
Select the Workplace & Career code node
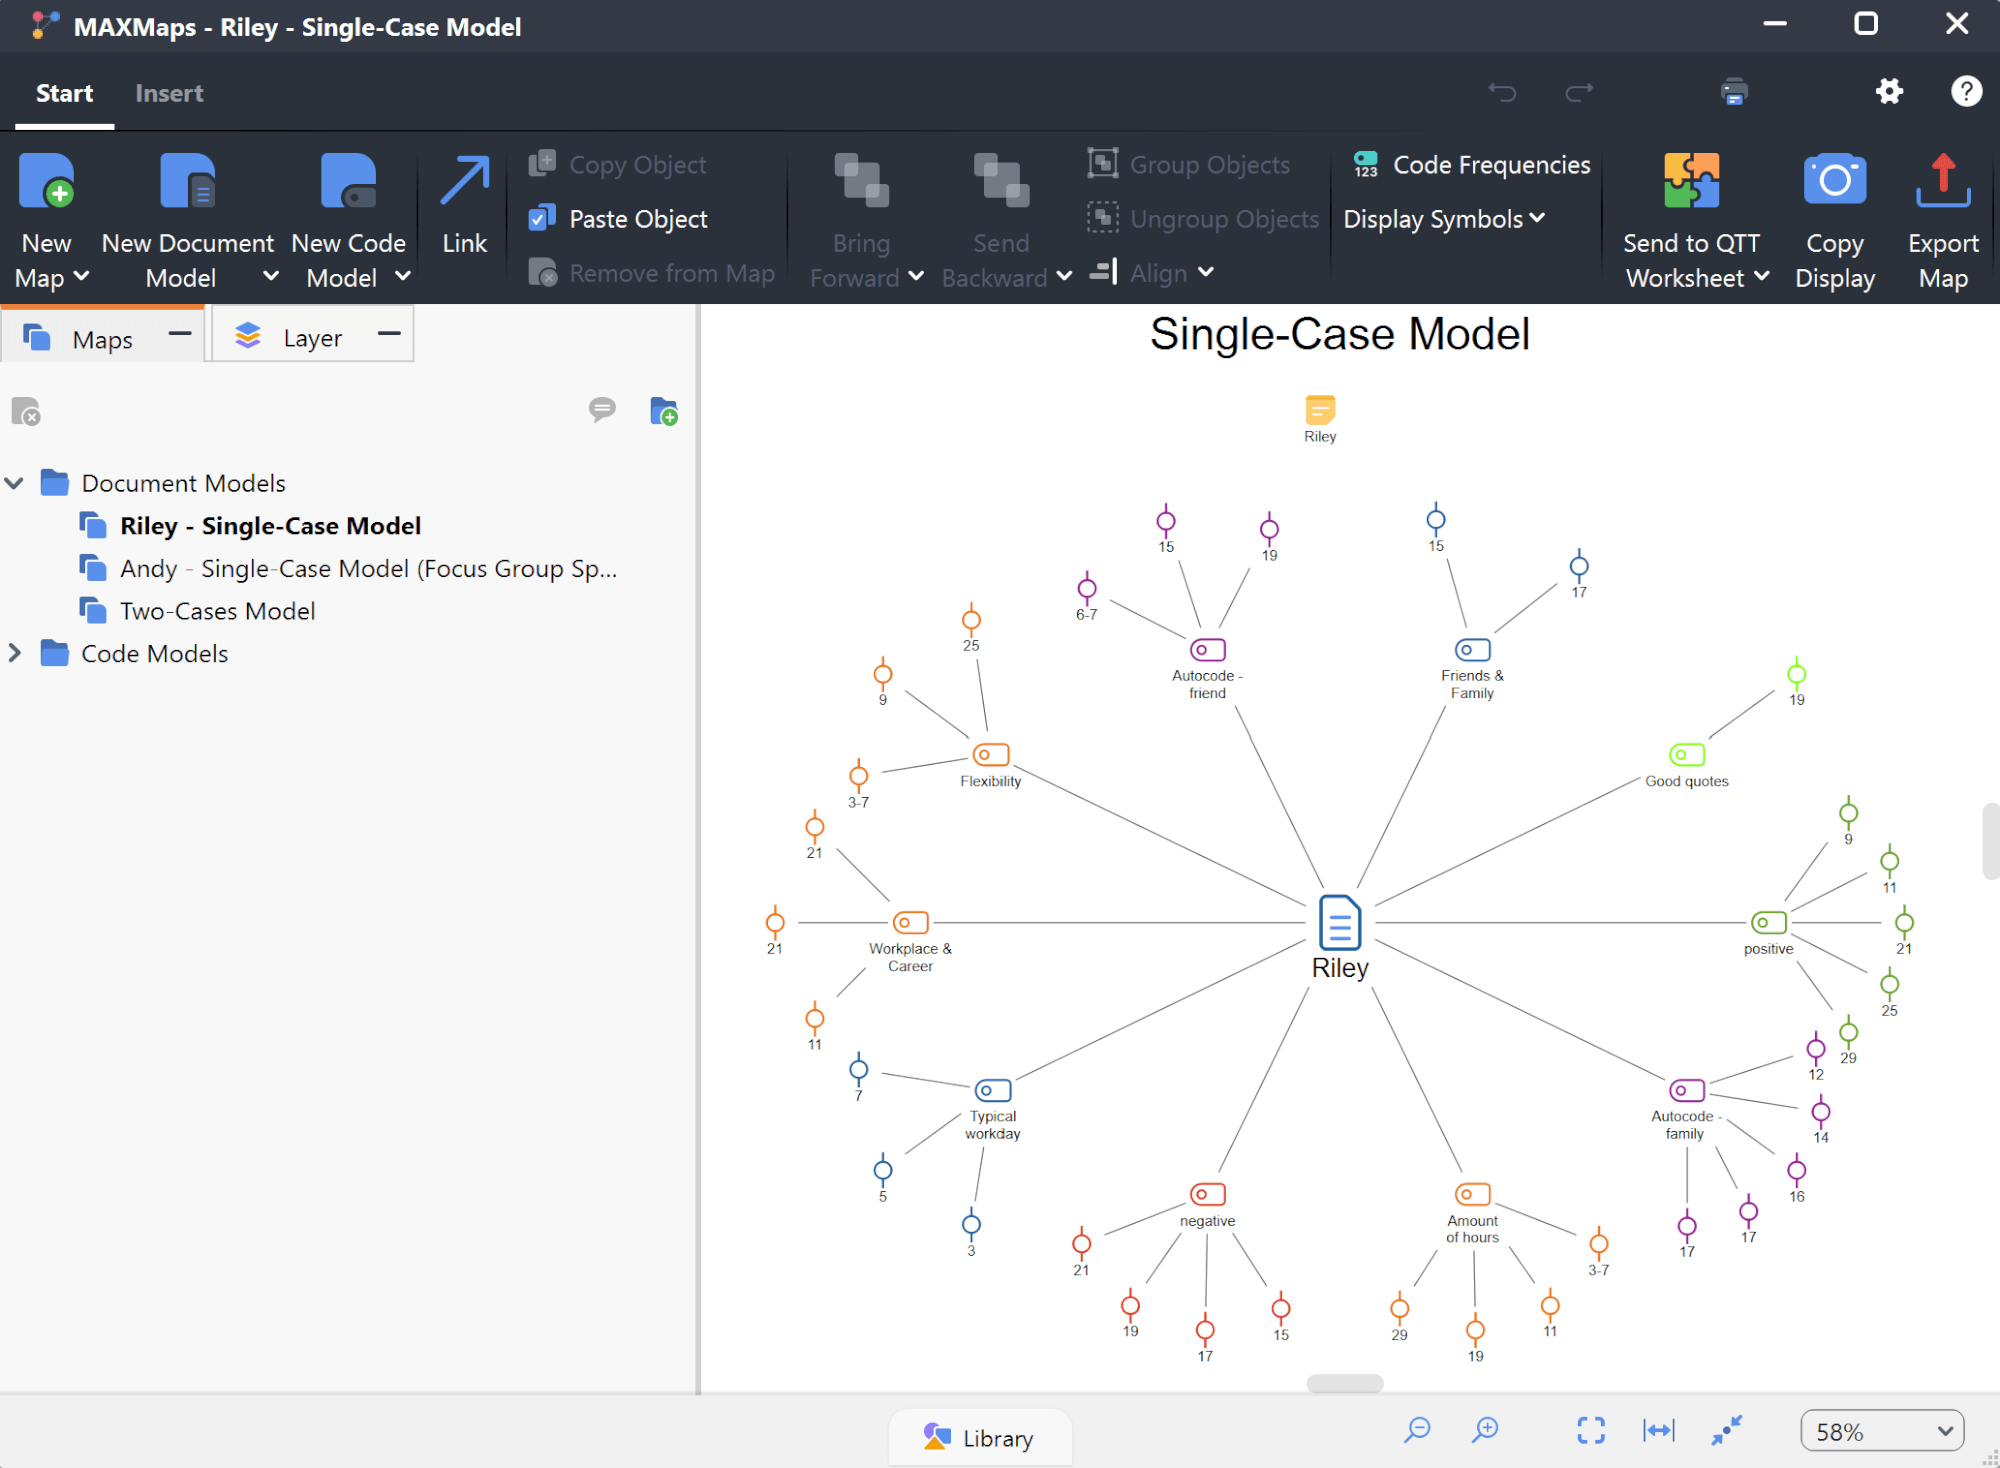click(x=910, y=922)
